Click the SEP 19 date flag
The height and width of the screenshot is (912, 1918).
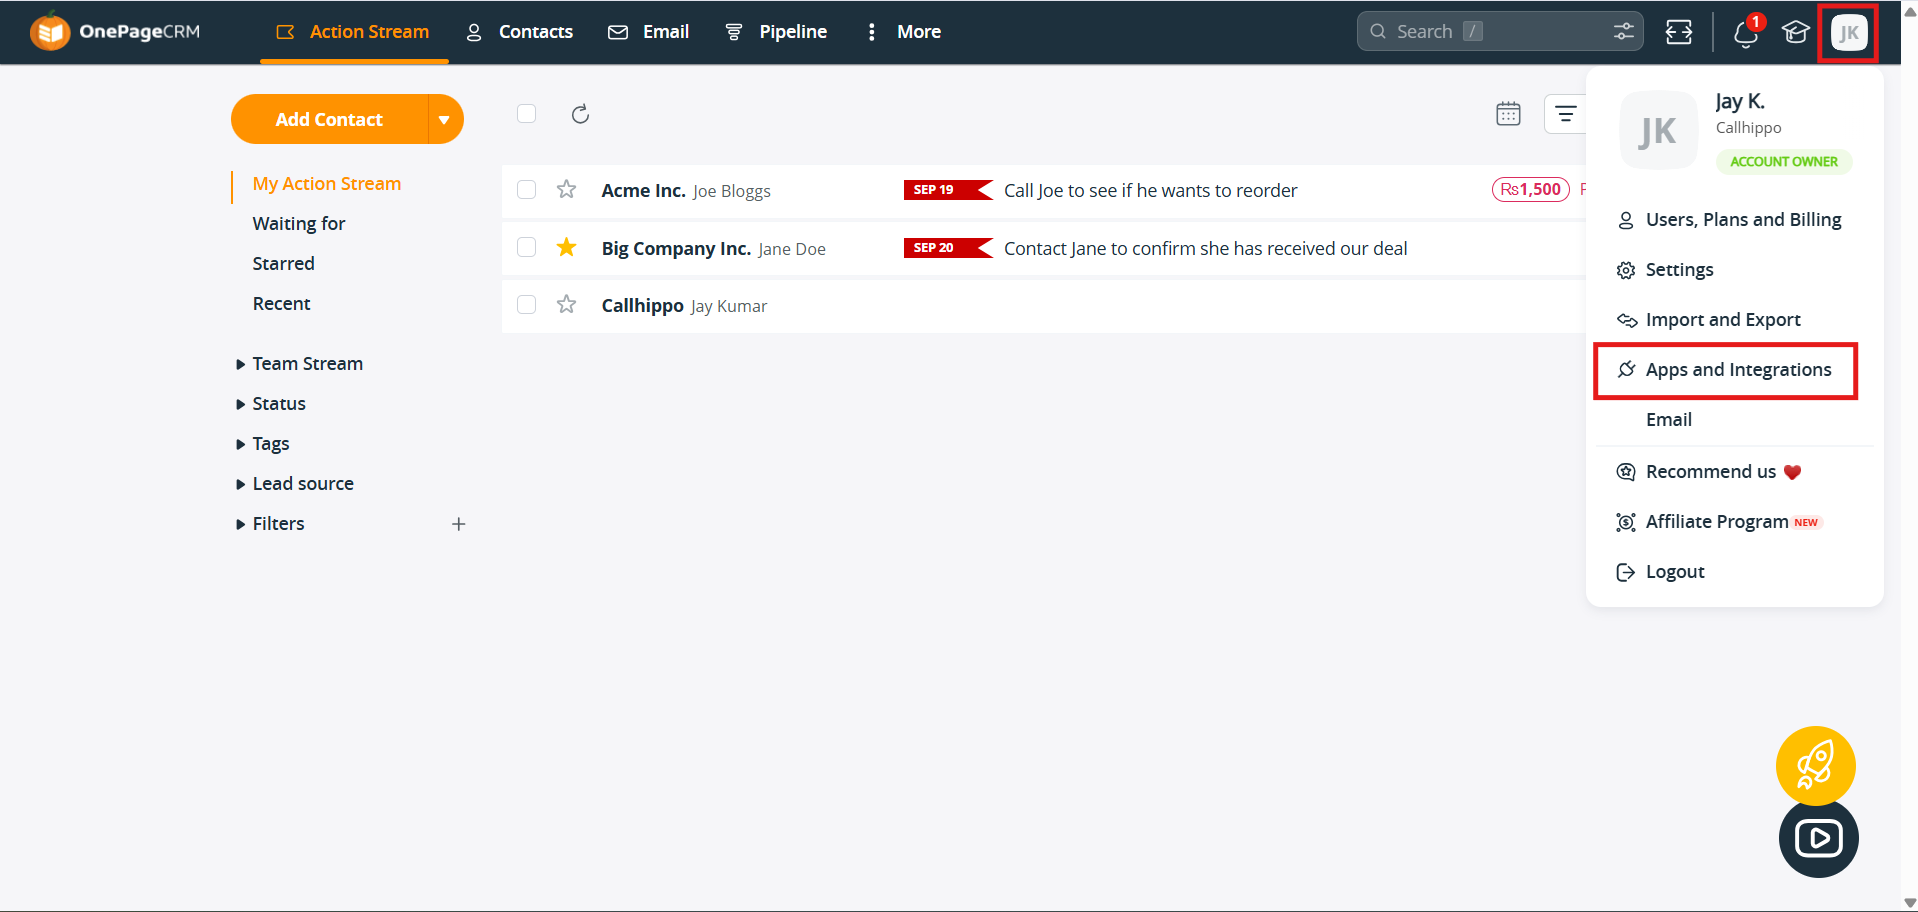pos(948,190)
